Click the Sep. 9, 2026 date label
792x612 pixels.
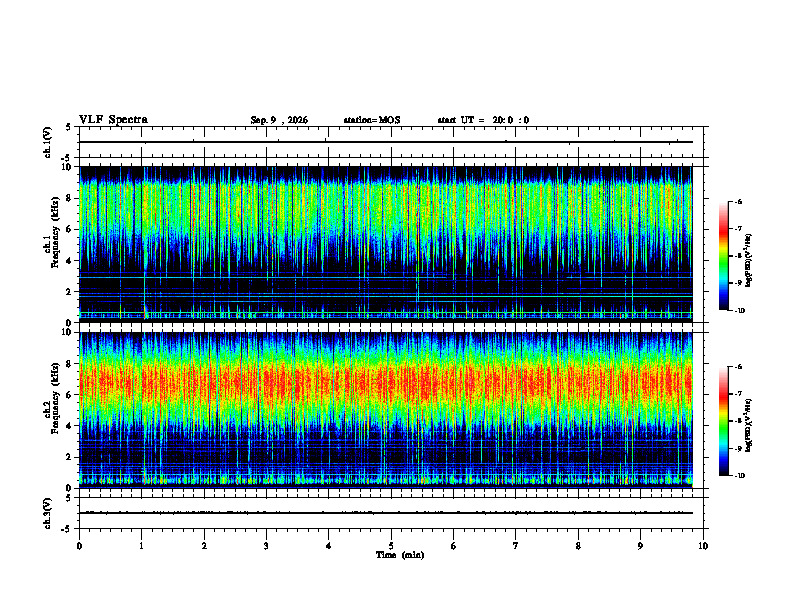click(279, 120)
